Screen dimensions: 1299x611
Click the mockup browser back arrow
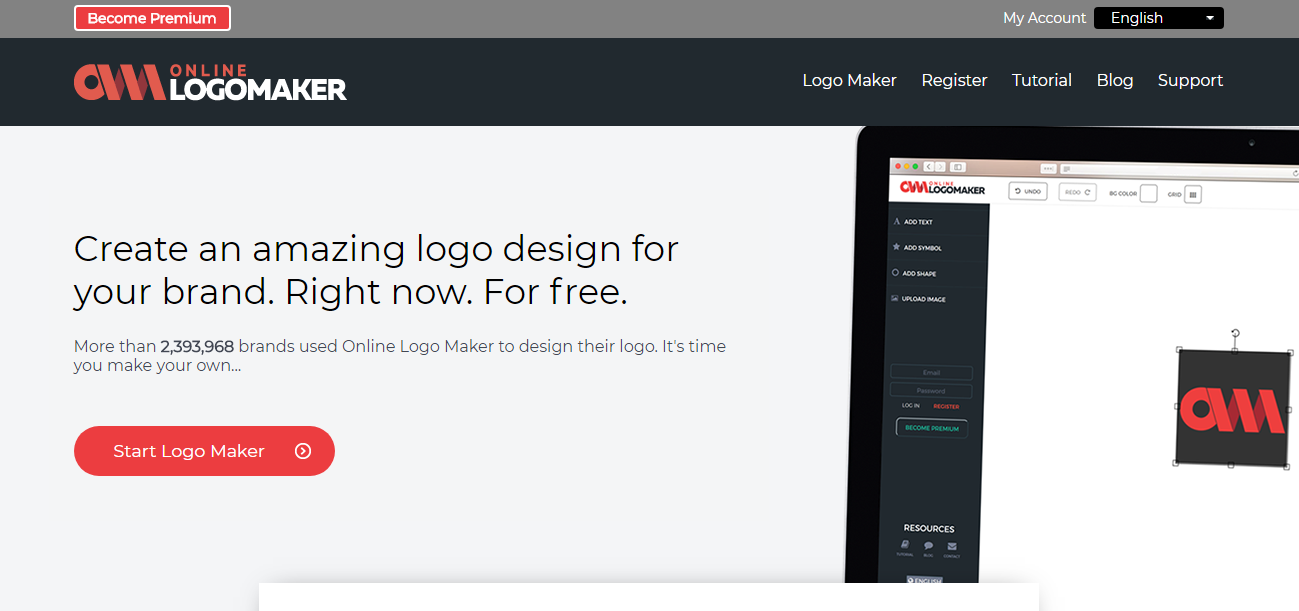(929, 166)
